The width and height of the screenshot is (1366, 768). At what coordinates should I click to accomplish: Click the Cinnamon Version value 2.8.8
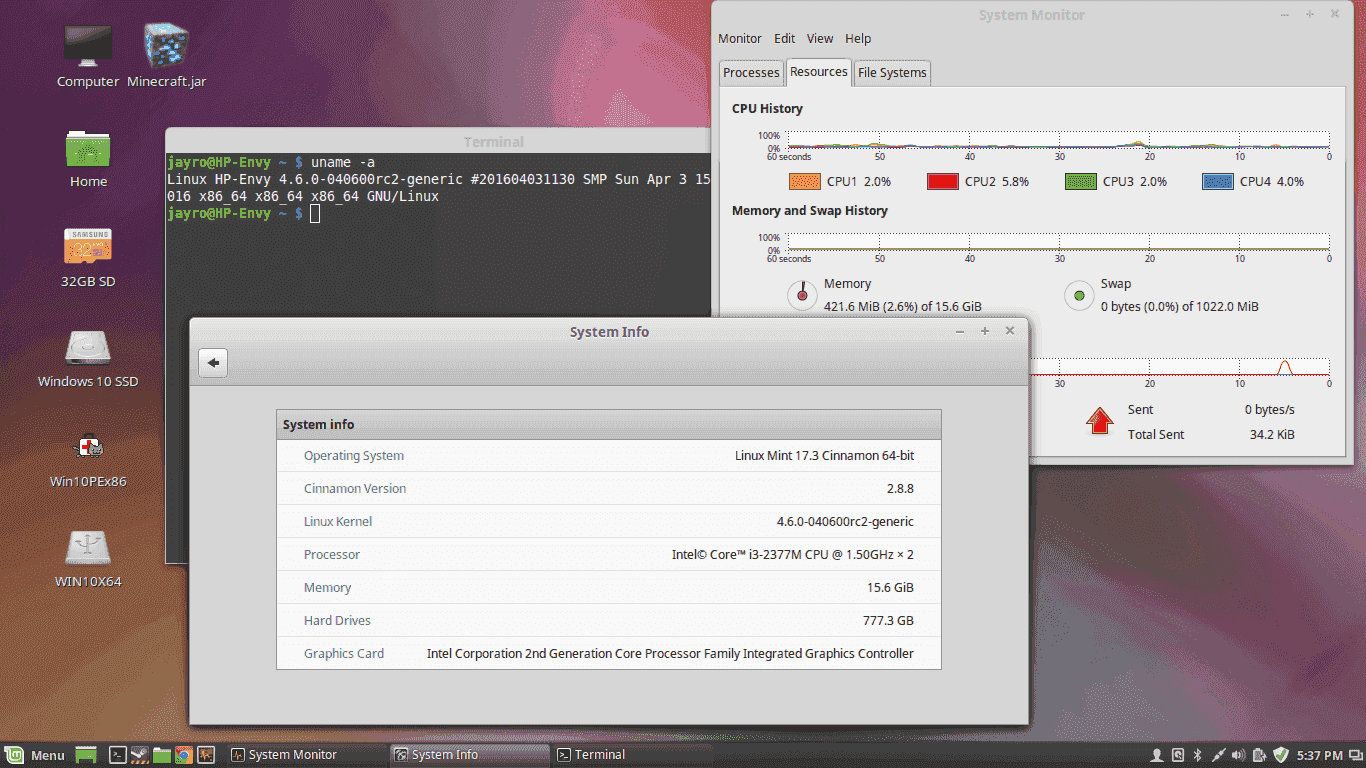pyautogui.click(x=898, y=489)
